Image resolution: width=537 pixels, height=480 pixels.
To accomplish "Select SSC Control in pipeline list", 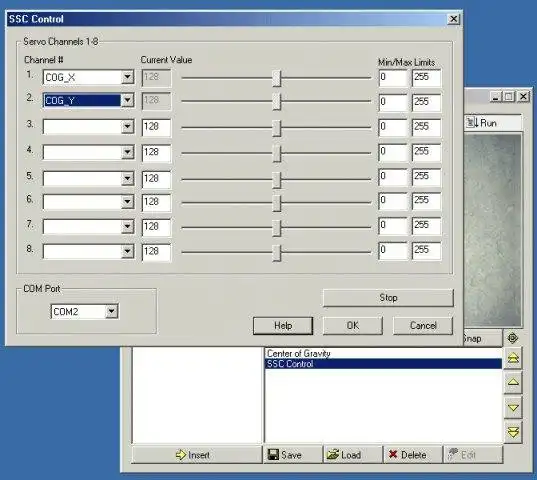I will [x=384, y=364].
